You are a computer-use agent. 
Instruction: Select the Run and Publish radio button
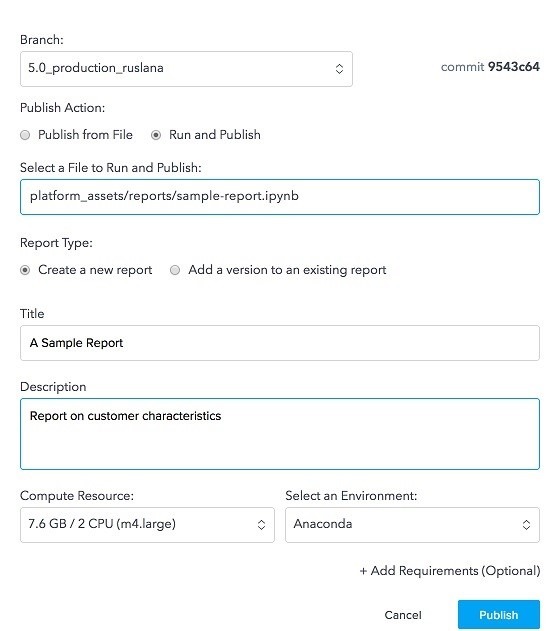[x=156, y=135]
